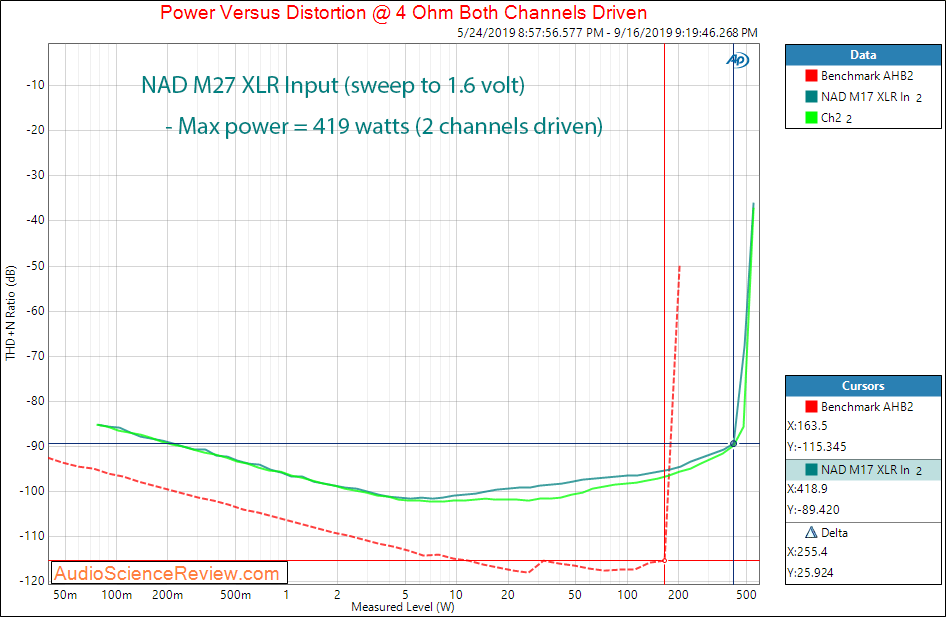Select the teal NAD M17 swatch in Data legend
This screenshot has height=617, width=946.
811,97
